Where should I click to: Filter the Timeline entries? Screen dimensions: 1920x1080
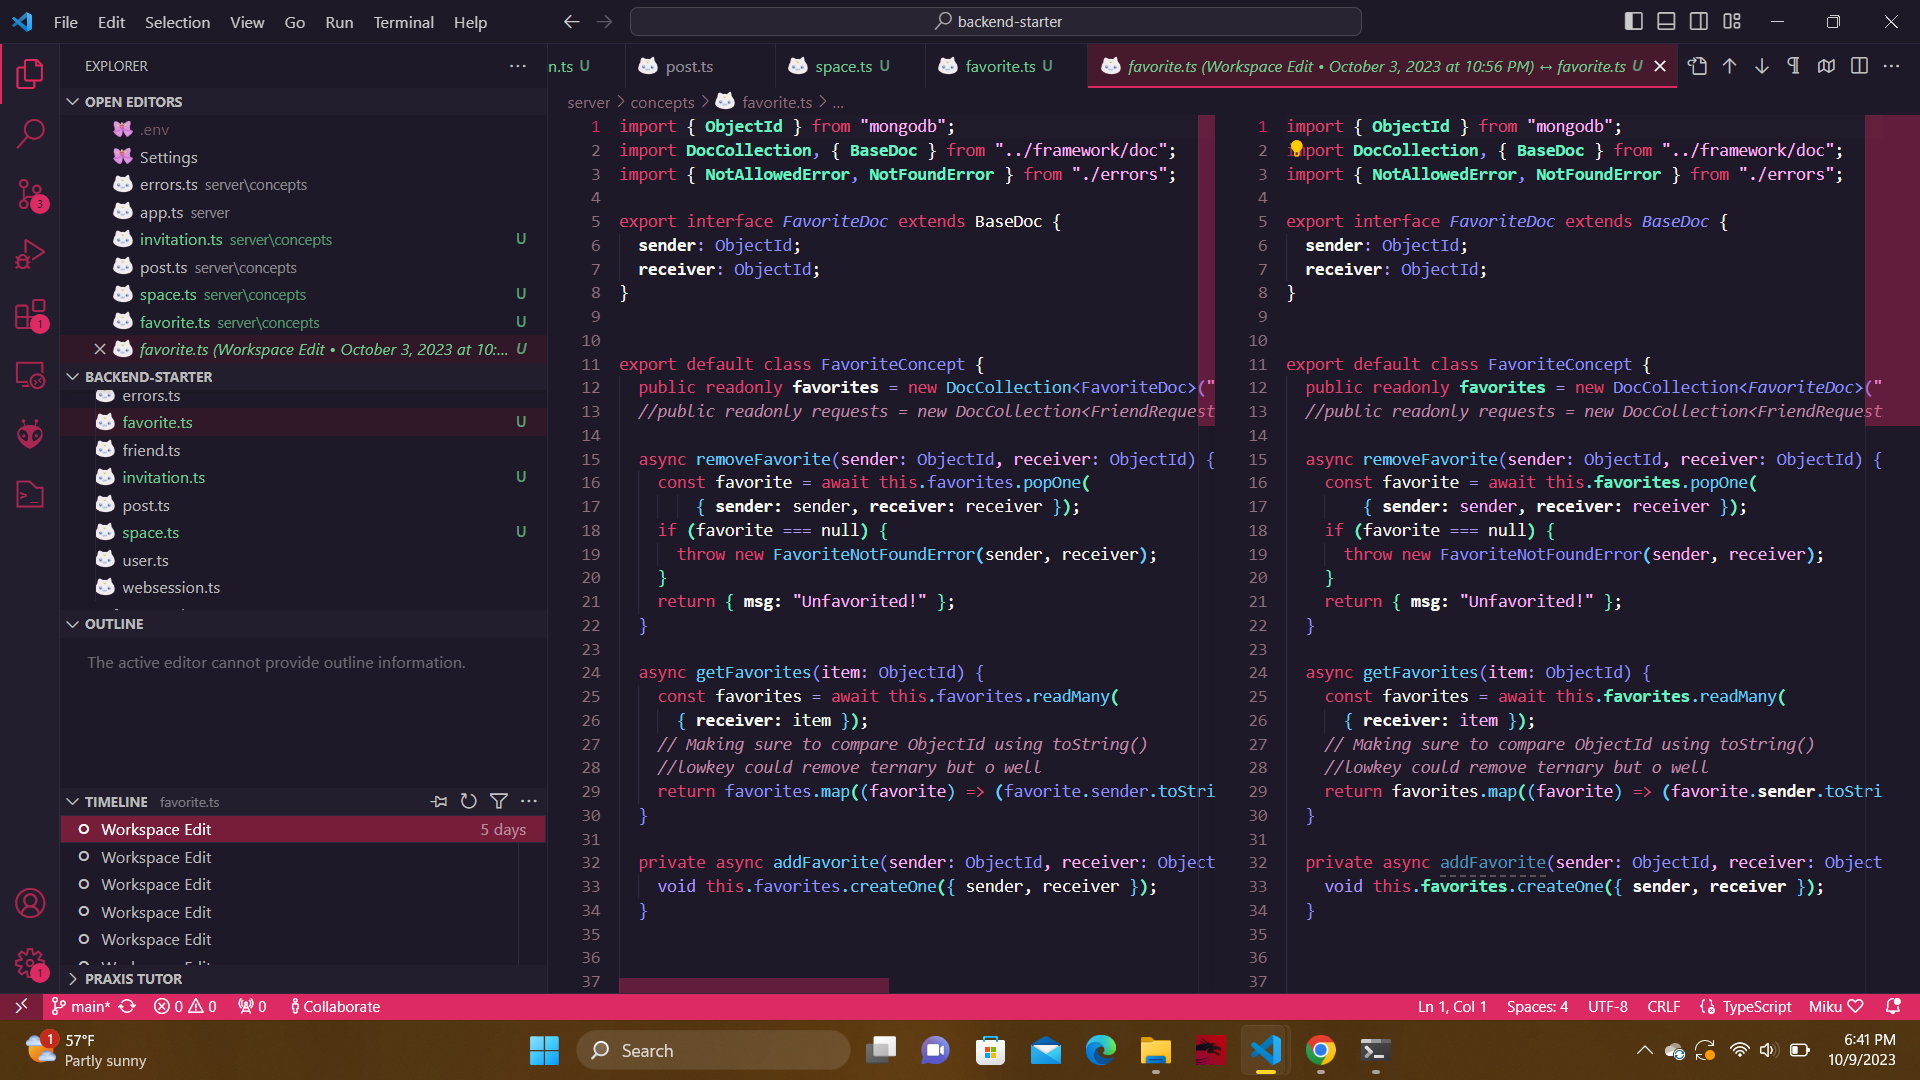498,801
